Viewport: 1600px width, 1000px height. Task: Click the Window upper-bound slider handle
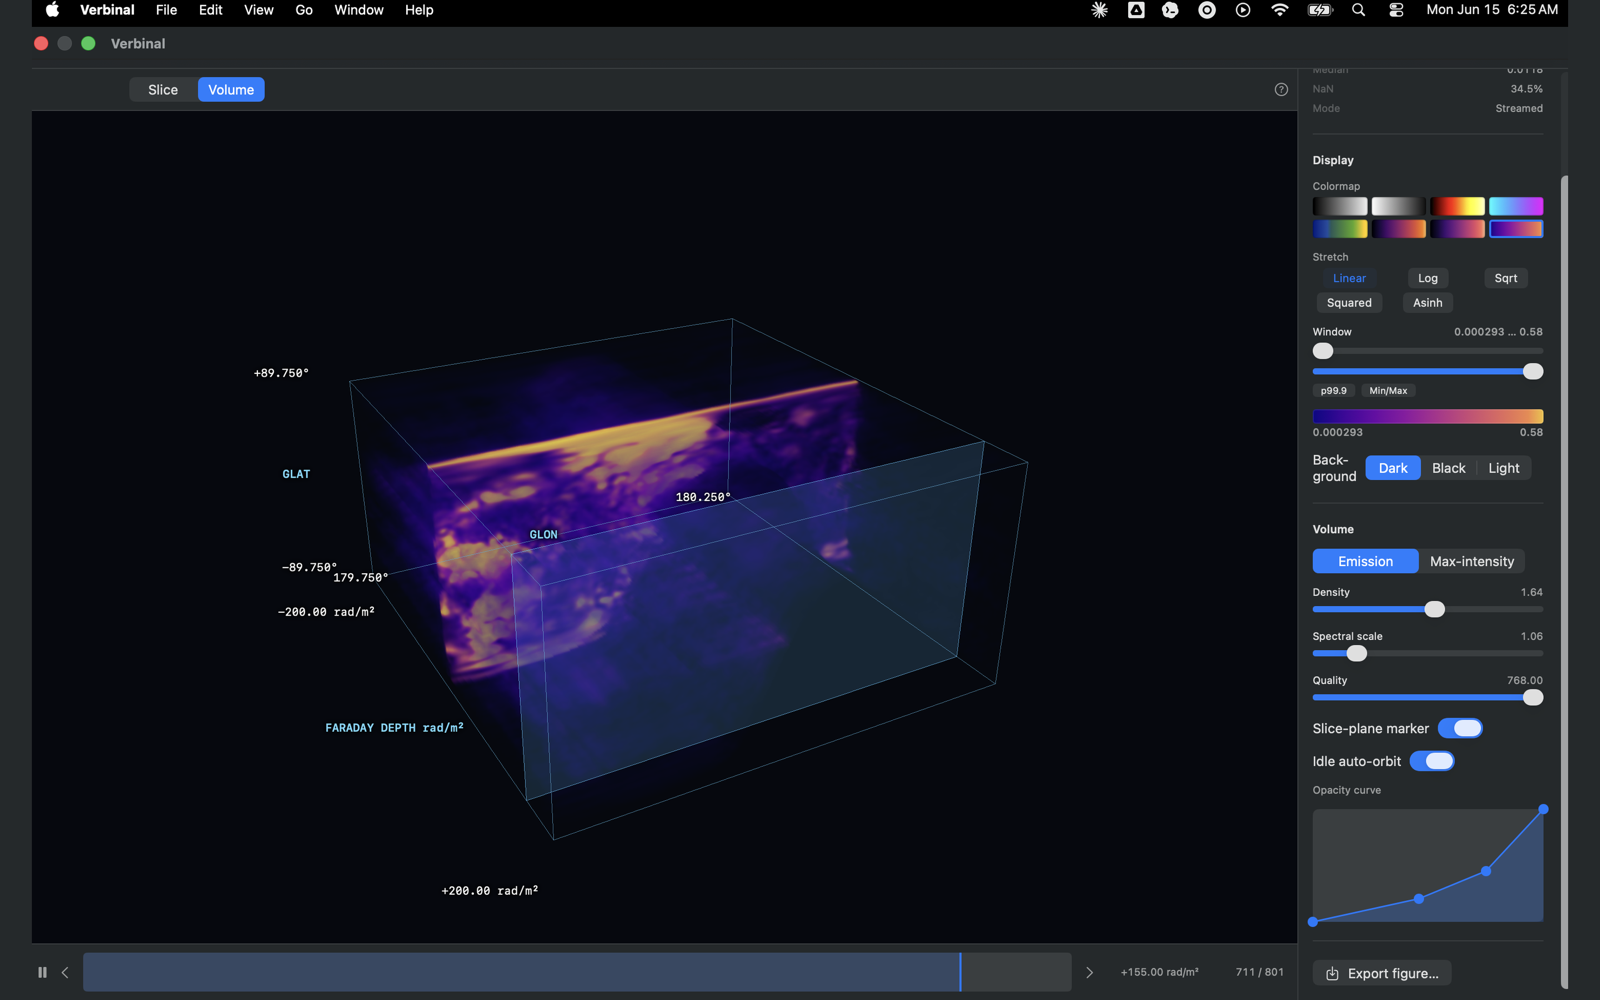pos(1533,371)
